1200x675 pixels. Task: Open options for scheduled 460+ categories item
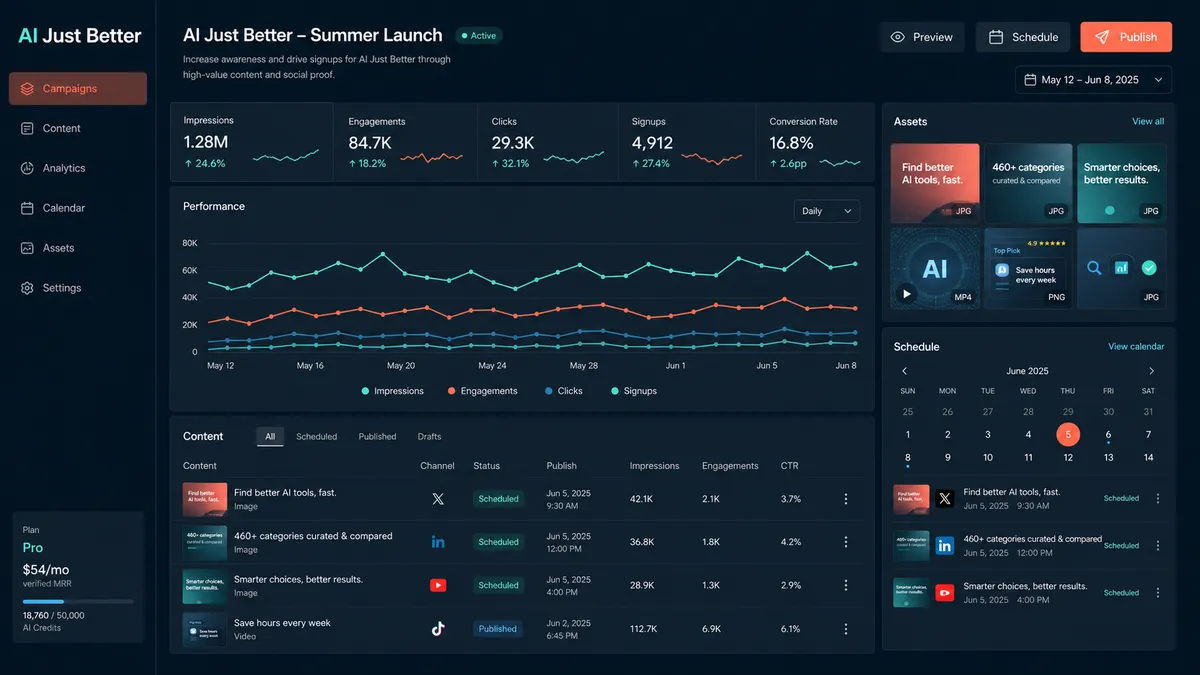[1158, 545]
